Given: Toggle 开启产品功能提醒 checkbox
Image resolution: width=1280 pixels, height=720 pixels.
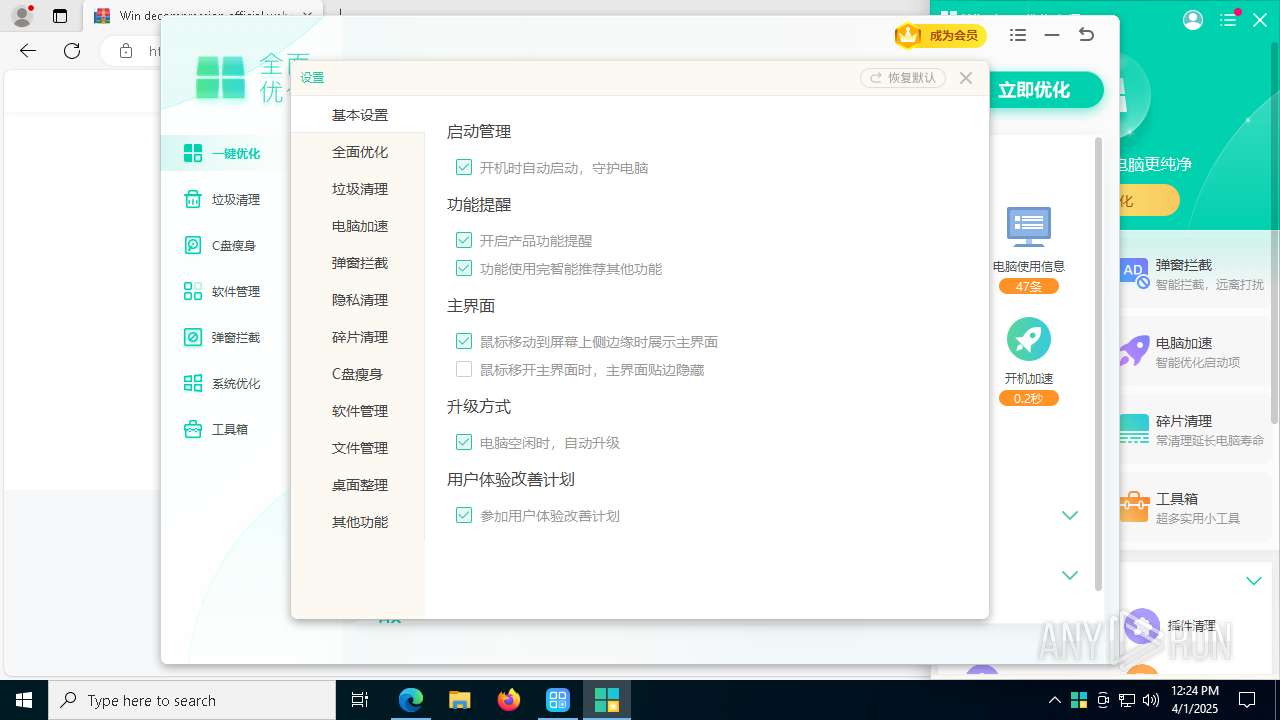Looking at the screenshot, I should coord(464,240).
